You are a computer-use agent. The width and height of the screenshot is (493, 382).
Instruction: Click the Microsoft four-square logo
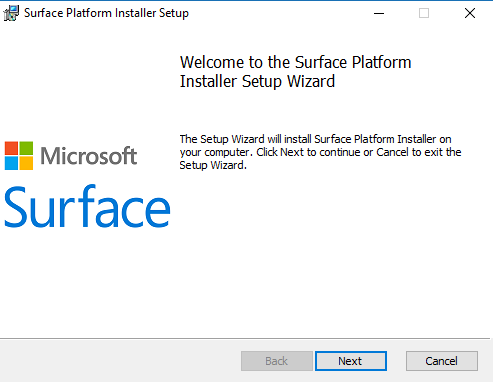pos(19,156)
